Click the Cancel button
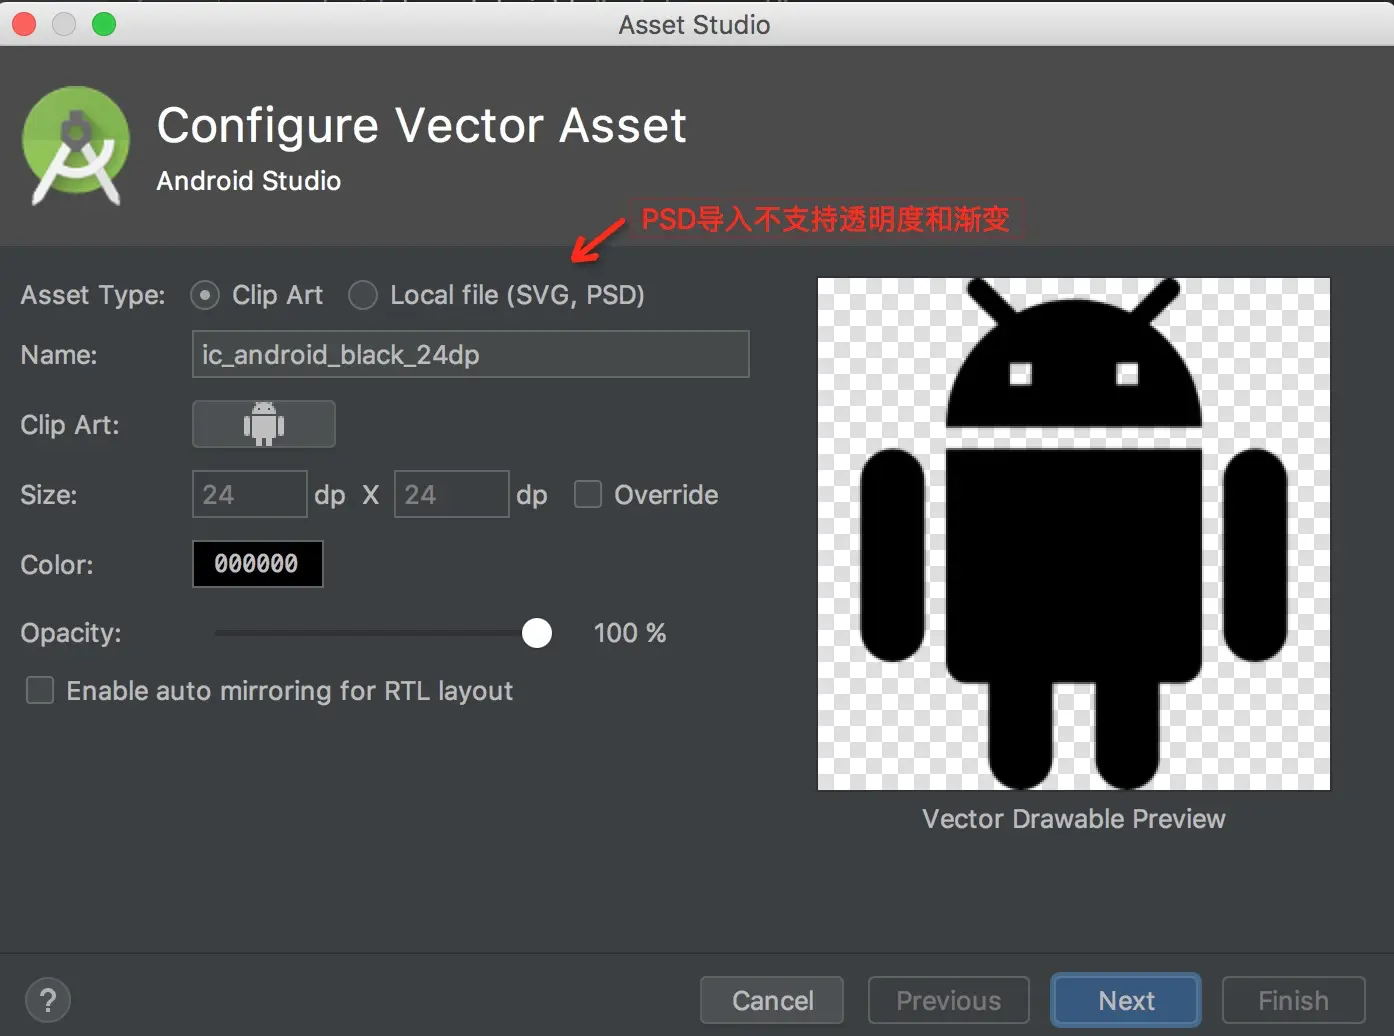The height and width of the screenshot is (1036, 1394). 772,1000
